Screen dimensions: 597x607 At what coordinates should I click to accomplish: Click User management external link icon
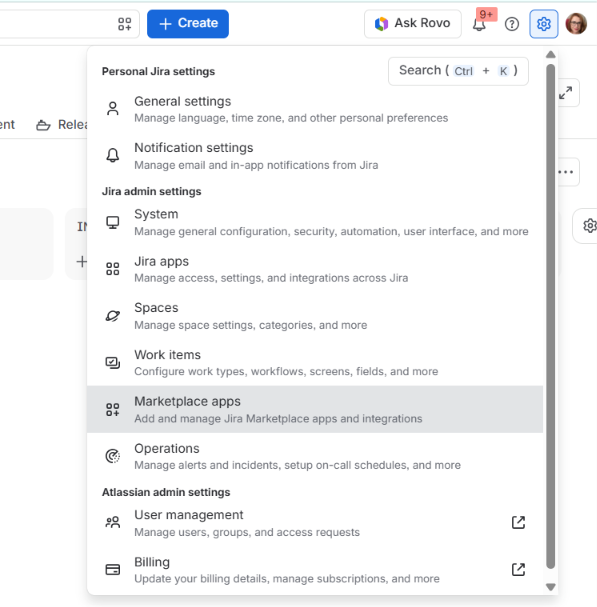tap(518, 522)
